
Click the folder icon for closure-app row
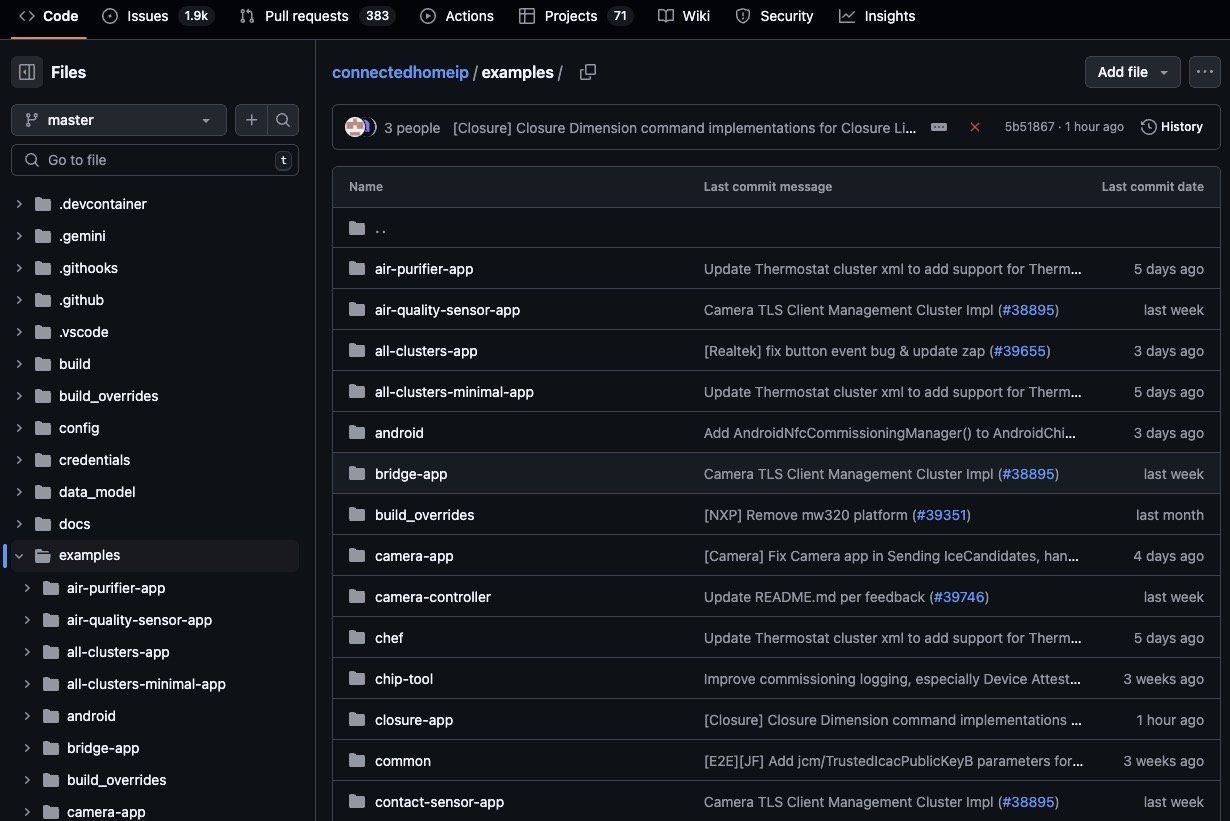coord(357,720)
